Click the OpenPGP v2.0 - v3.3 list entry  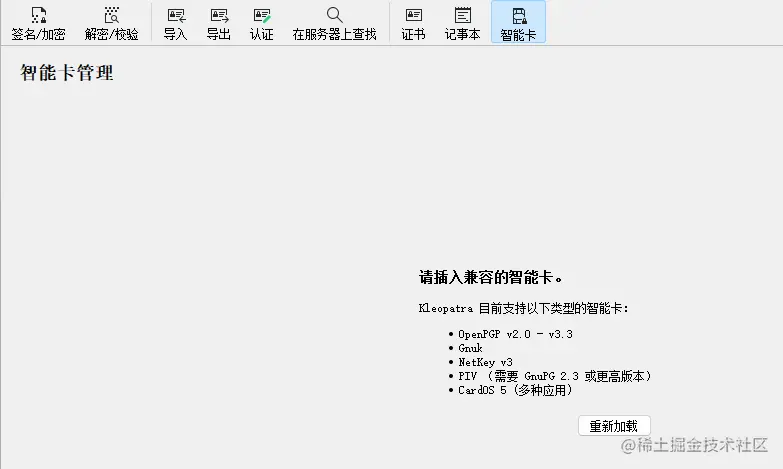pos(515,334)
